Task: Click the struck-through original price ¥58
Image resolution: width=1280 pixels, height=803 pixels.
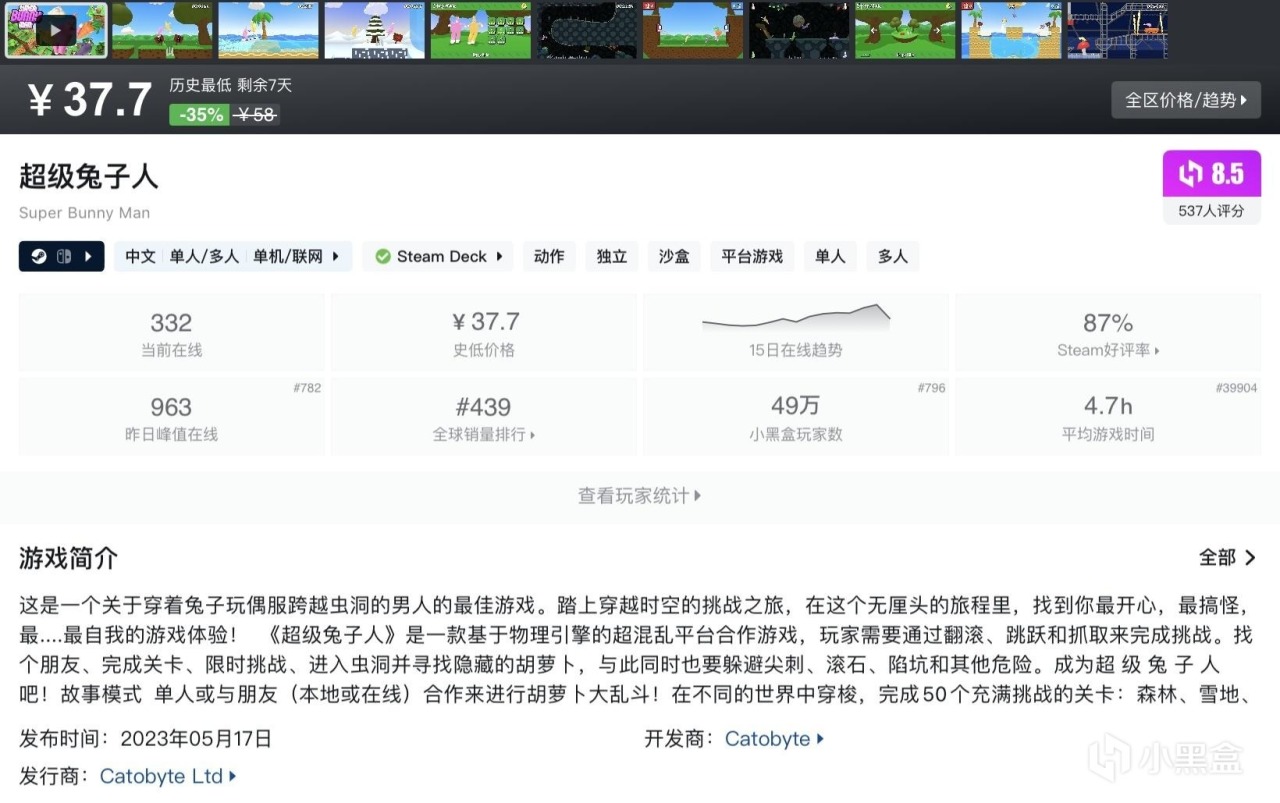Action: 256,114
